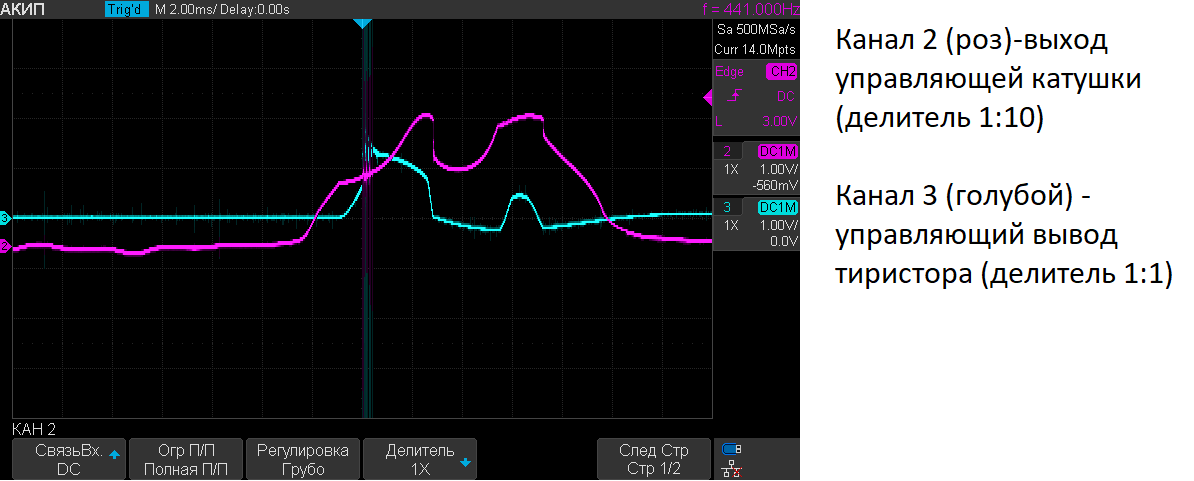Screen dimensions: 1194x481
Task: Go to next page with След Стр
Action: coord(654,459)
